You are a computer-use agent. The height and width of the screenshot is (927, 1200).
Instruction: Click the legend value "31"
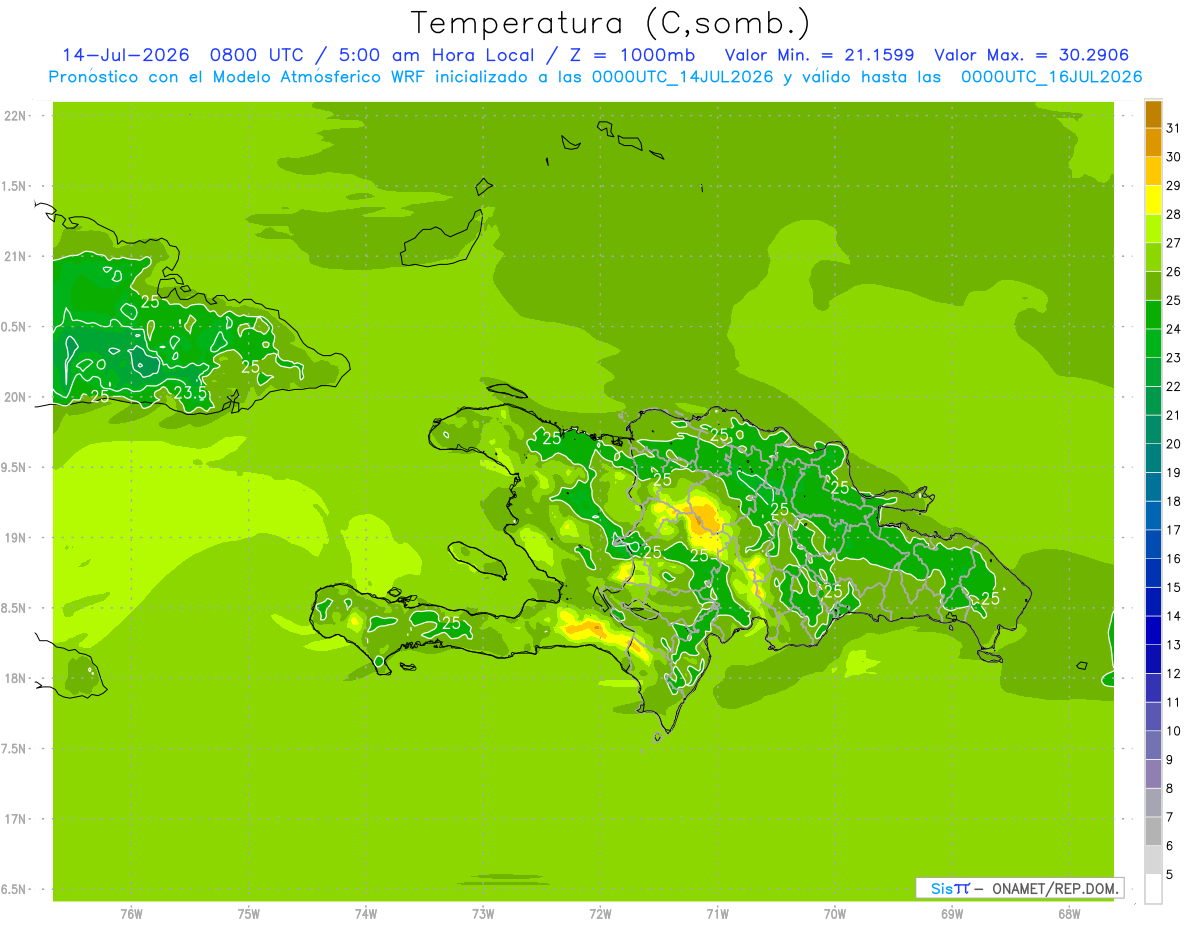(x=1174, y=128)
